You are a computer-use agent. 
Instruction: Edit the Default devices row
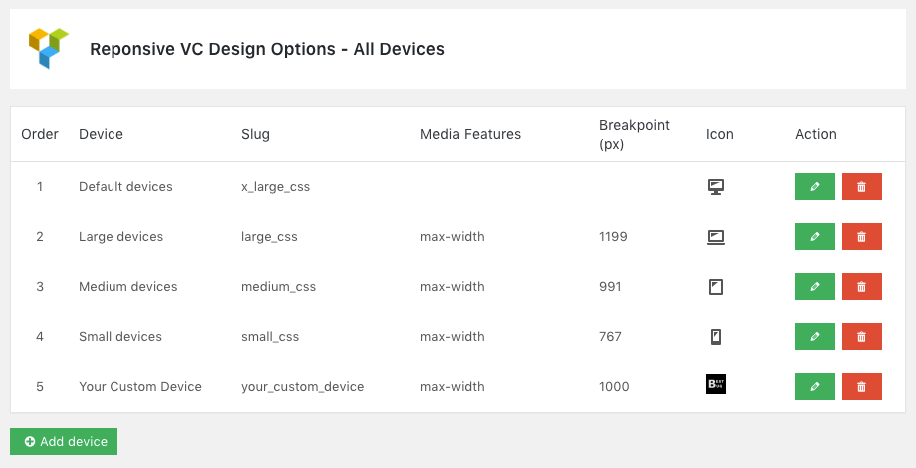[x=814, y=186]
